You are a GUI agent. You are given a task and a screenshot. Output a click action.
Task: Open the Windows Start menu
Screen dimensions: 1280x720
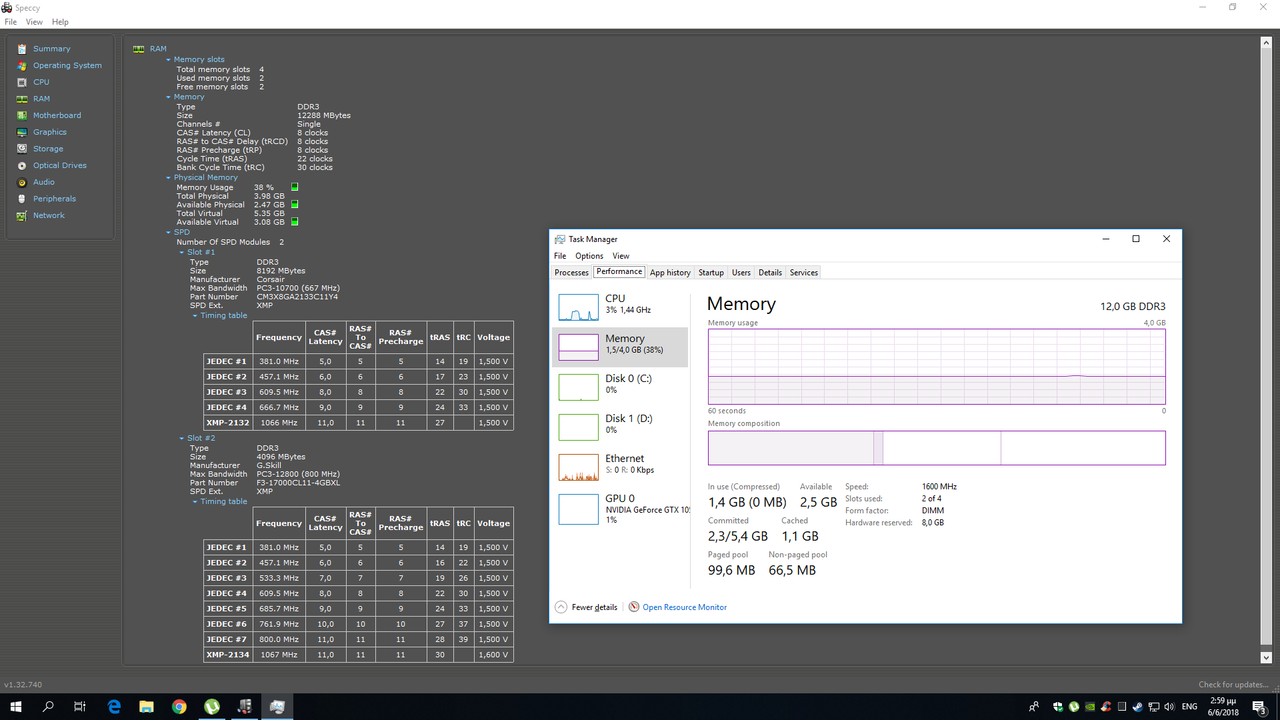click(16, 707)
